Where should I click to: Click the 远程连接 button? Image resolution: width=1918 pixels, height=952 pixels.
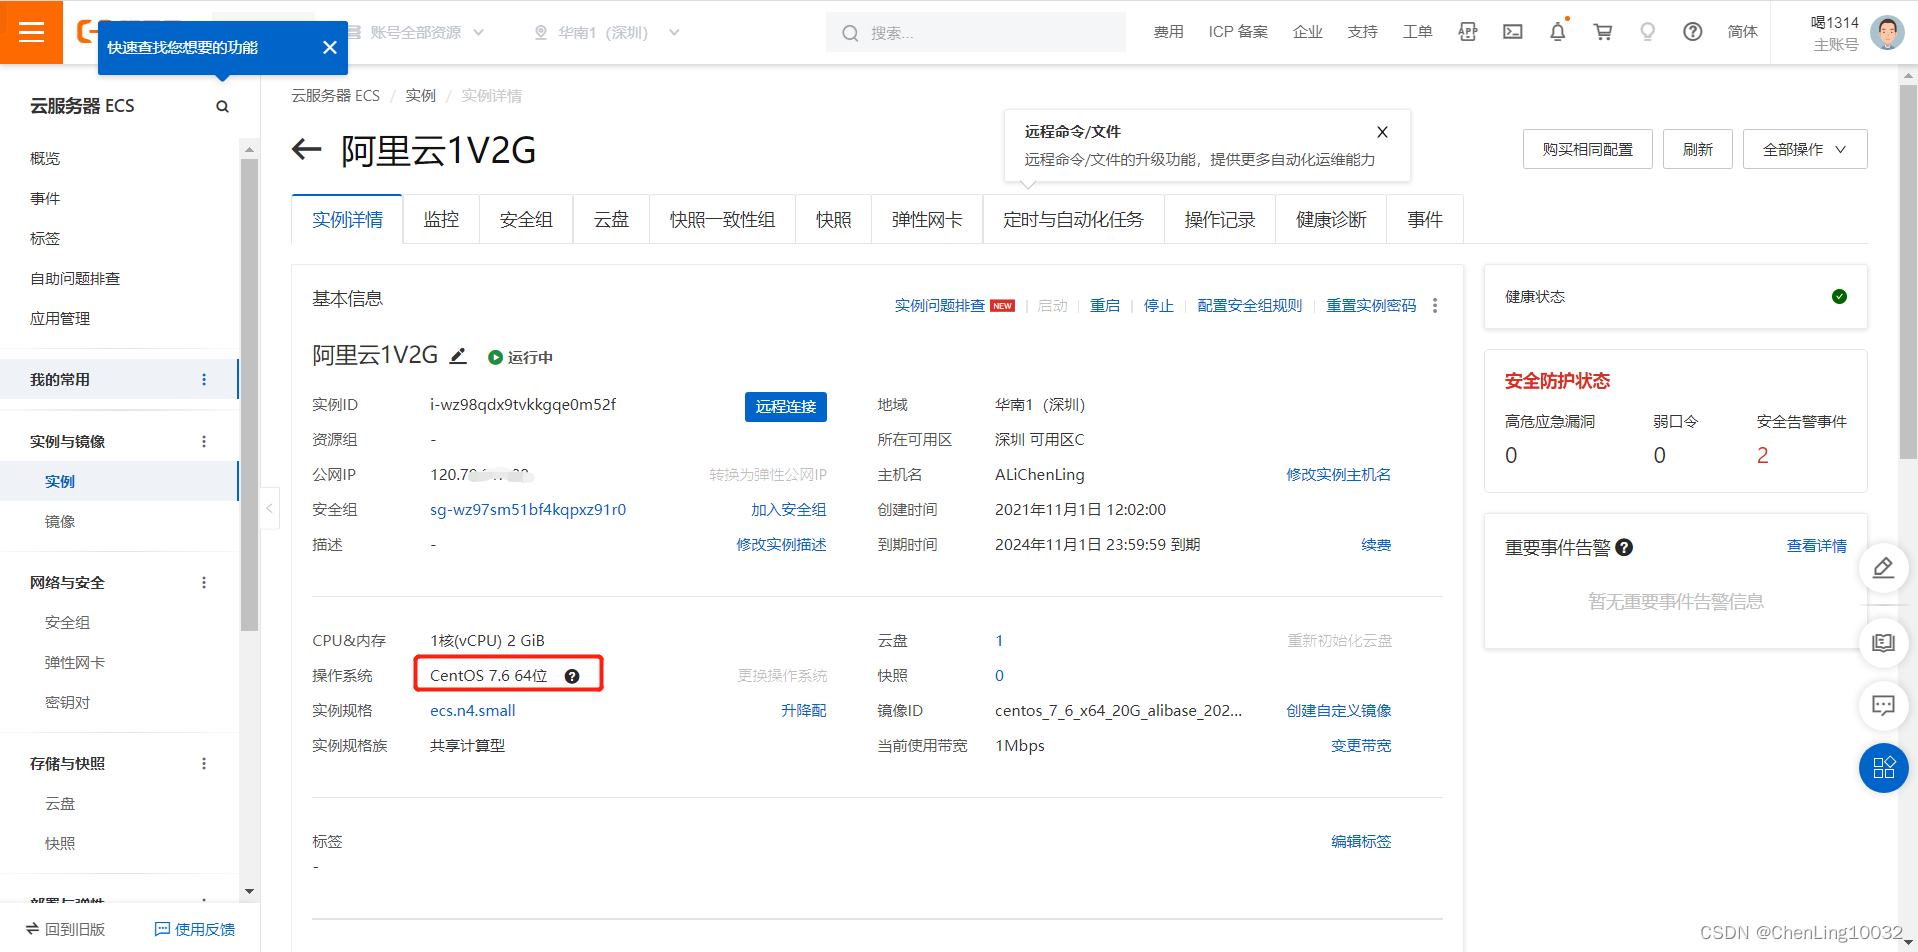point(786,406)
